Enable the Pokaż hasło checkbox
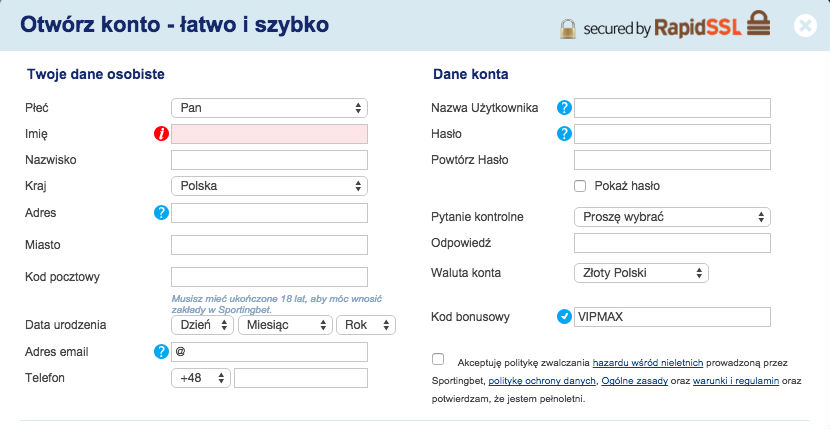 [580, 186]
